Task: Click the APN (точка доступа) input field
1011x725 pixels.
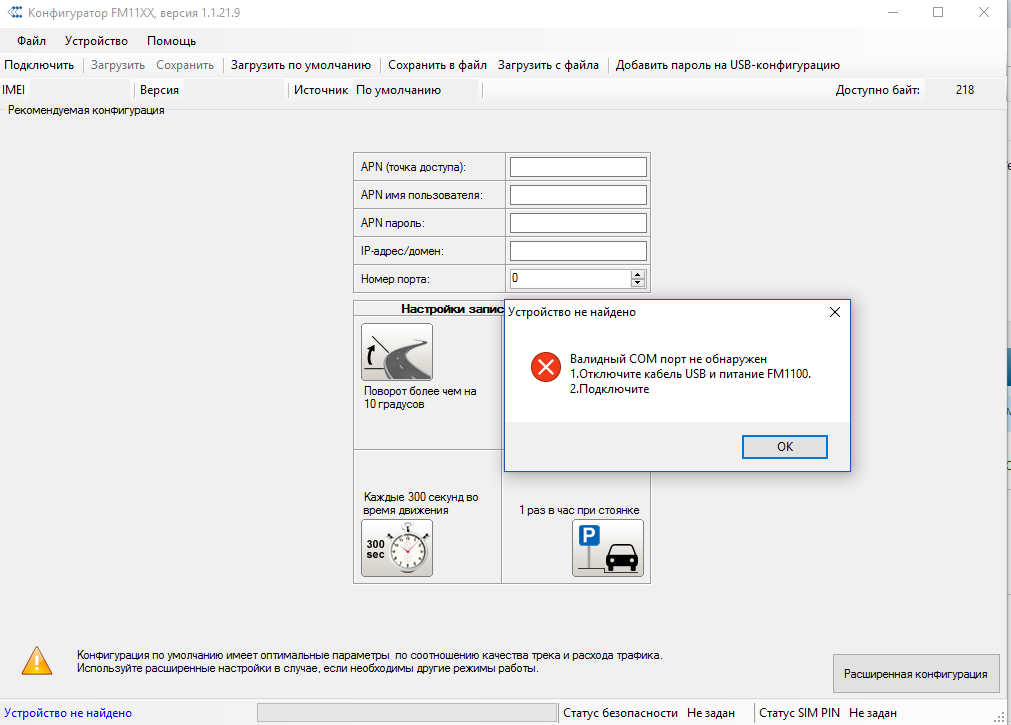Action: click(x=578, y=167)
